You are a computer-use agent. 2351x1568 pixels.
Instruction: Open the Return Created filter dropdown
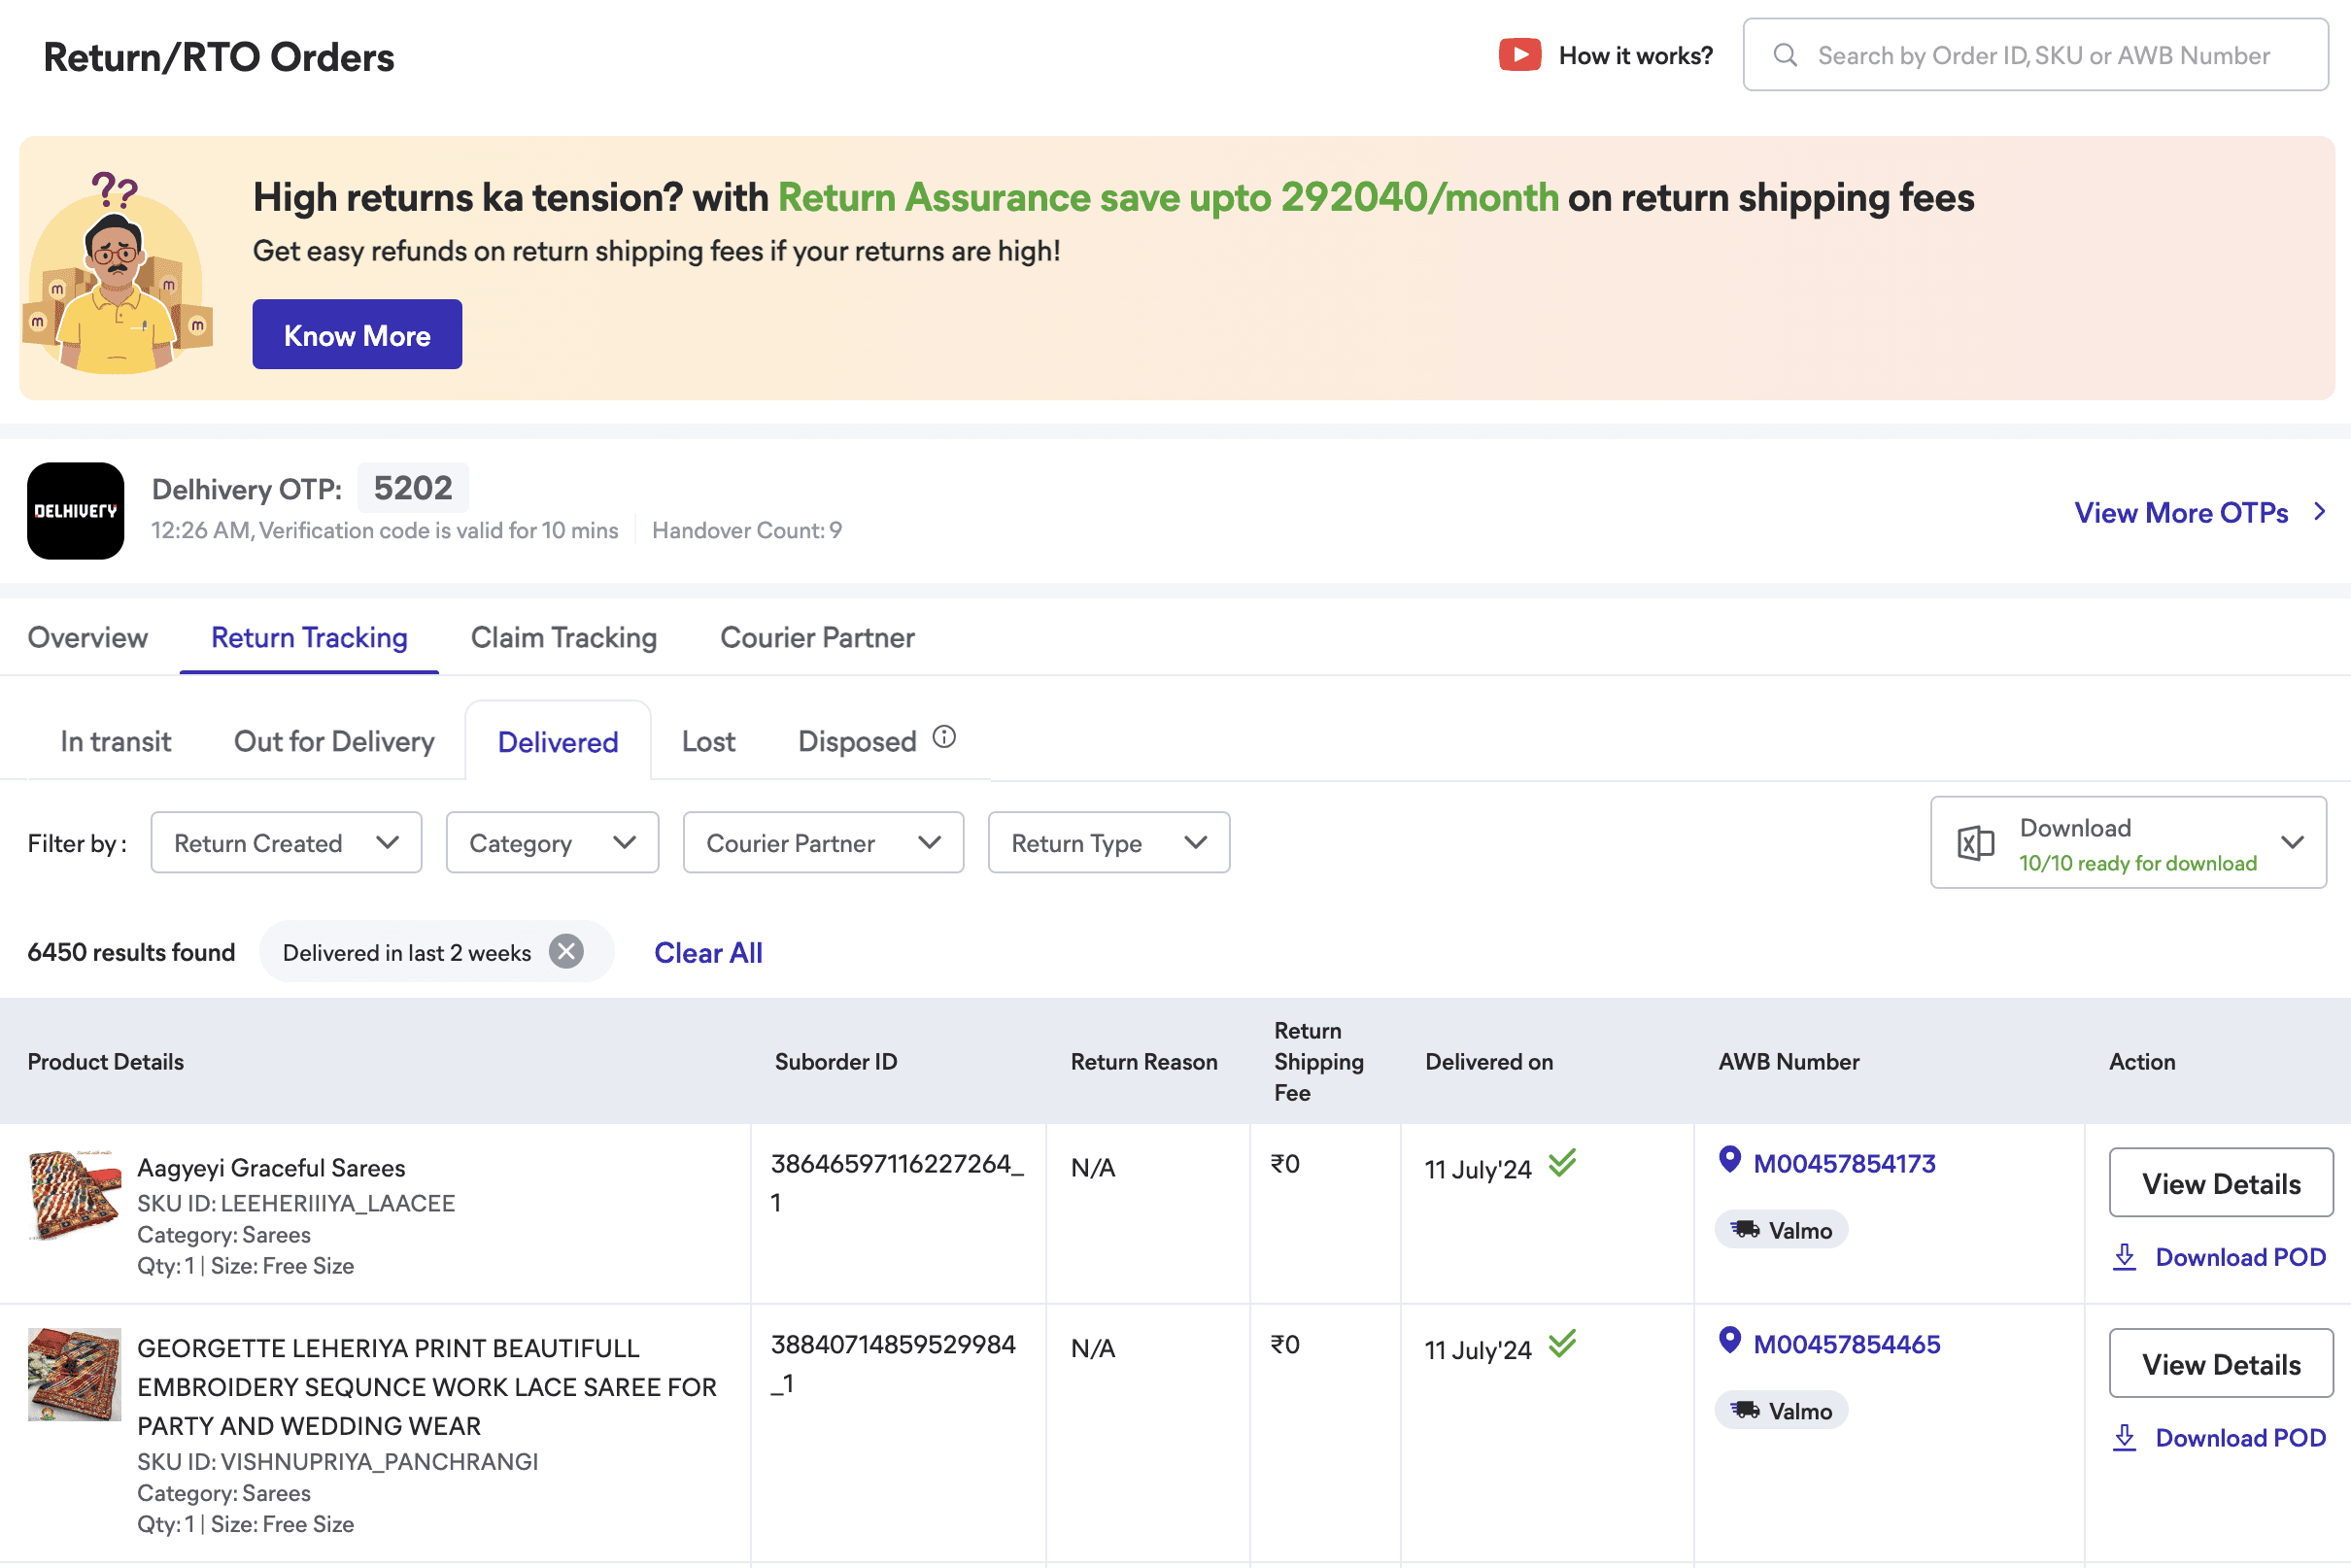tap(286, 843)
